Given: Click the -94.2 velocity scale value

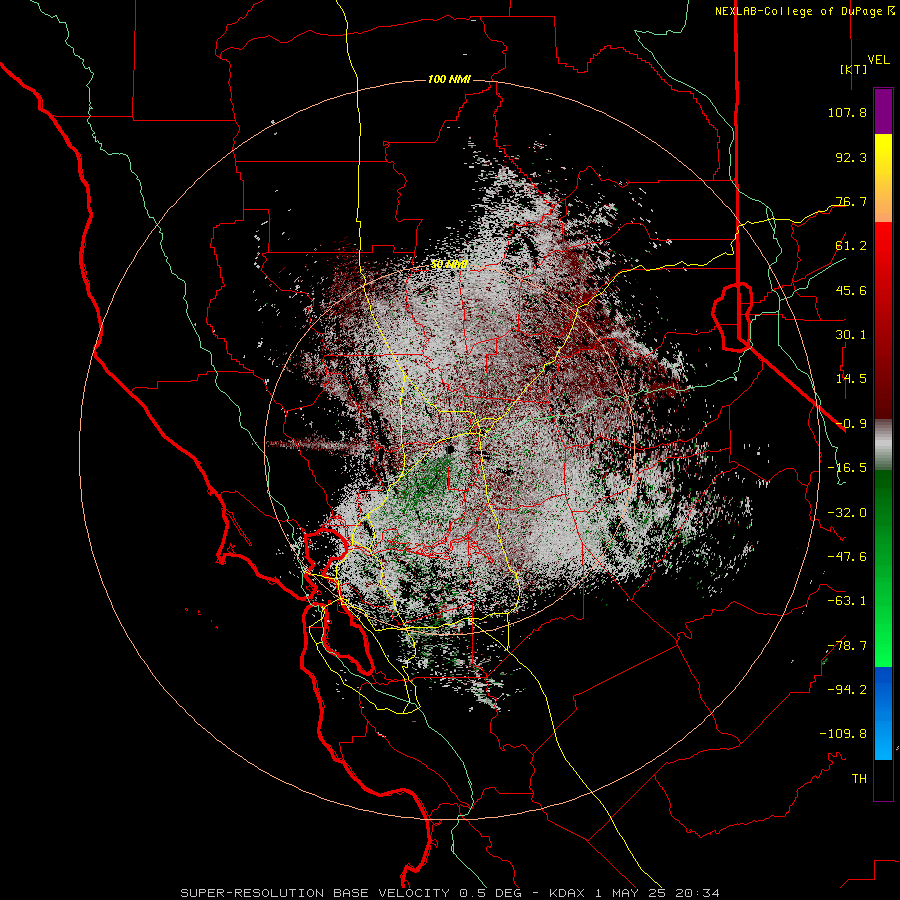Looking at the screenshot, I should (847, 690).
